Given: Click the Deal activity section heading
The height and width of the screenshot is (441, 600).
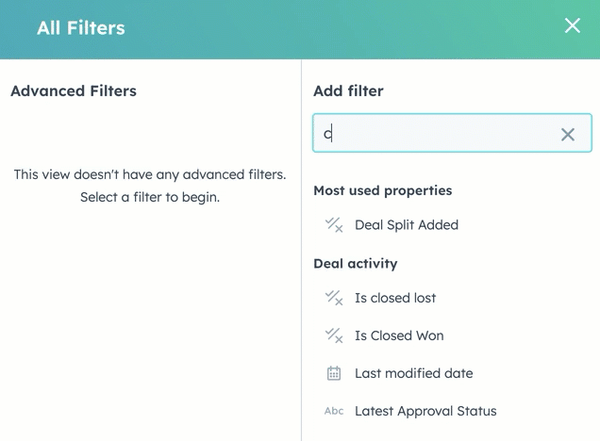Looking at the screenshot, I should coord(355,264).
